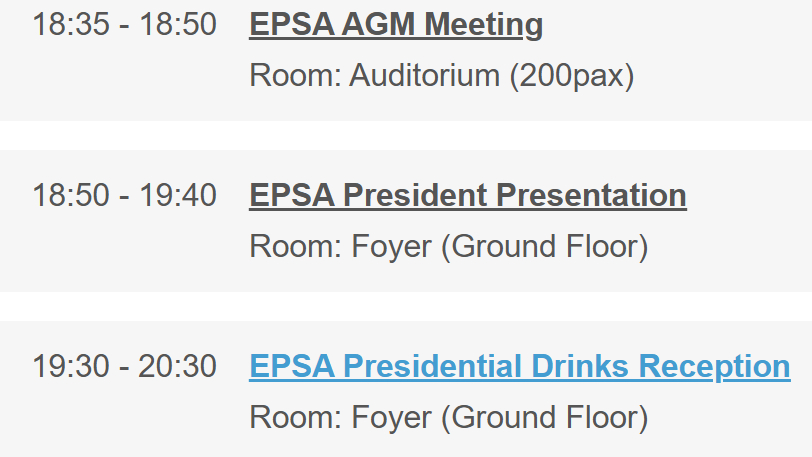Open the EPSA AGM Meeting link

[396, 25]
